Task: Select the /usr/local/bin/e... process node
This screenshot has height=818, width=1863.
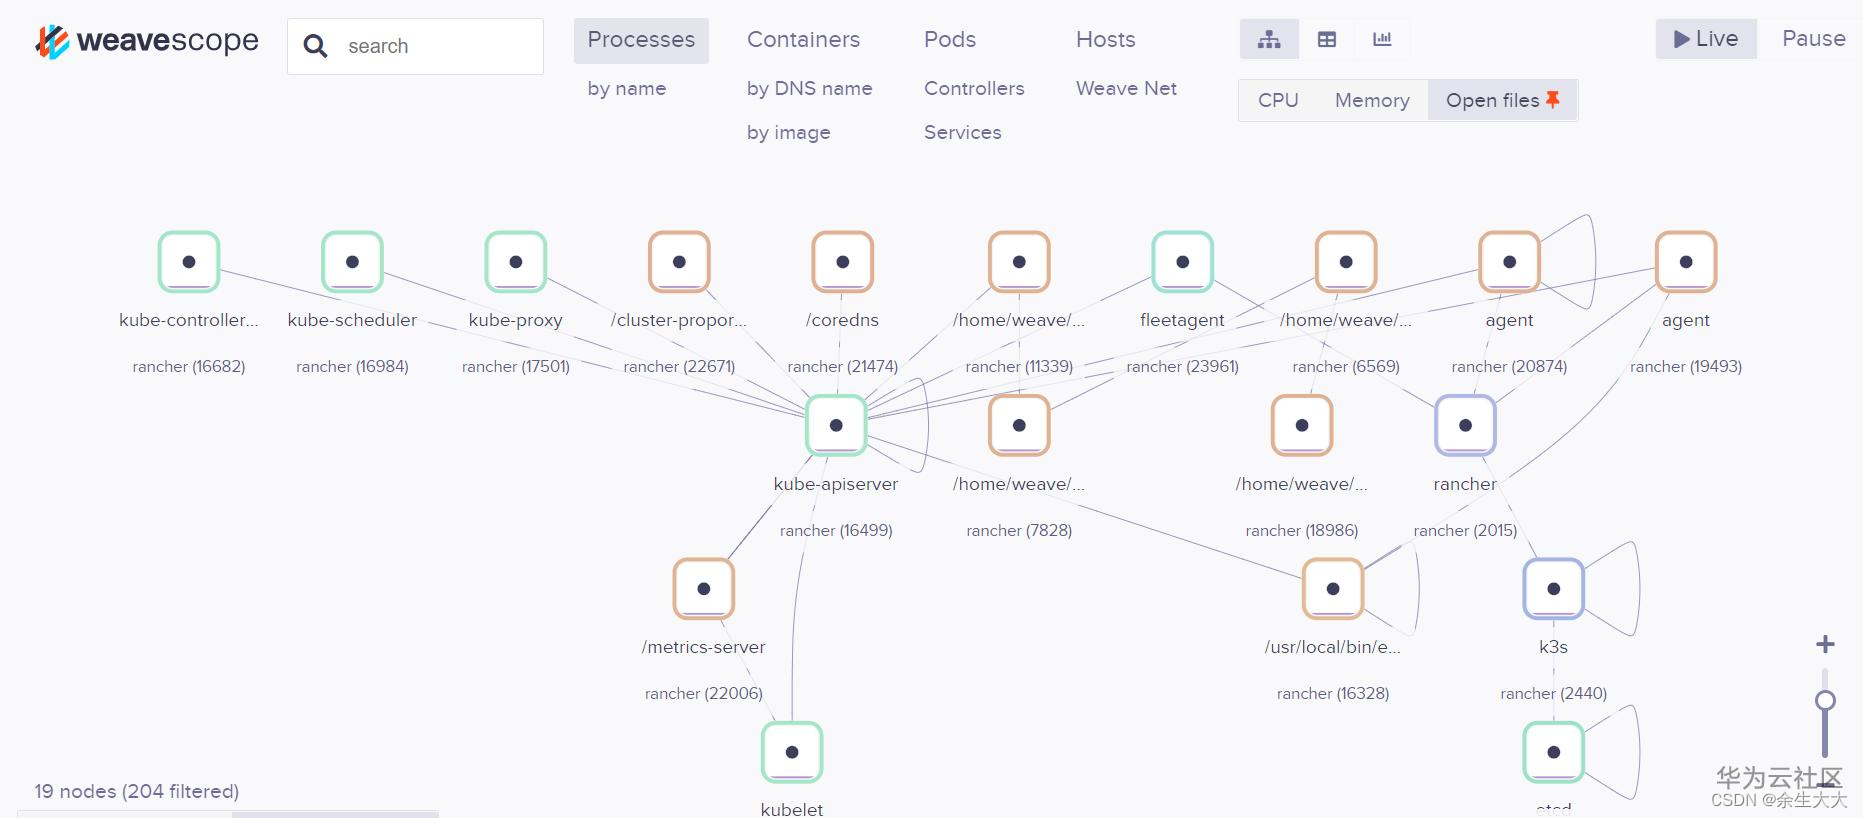Action: (x=1333, y=589)
